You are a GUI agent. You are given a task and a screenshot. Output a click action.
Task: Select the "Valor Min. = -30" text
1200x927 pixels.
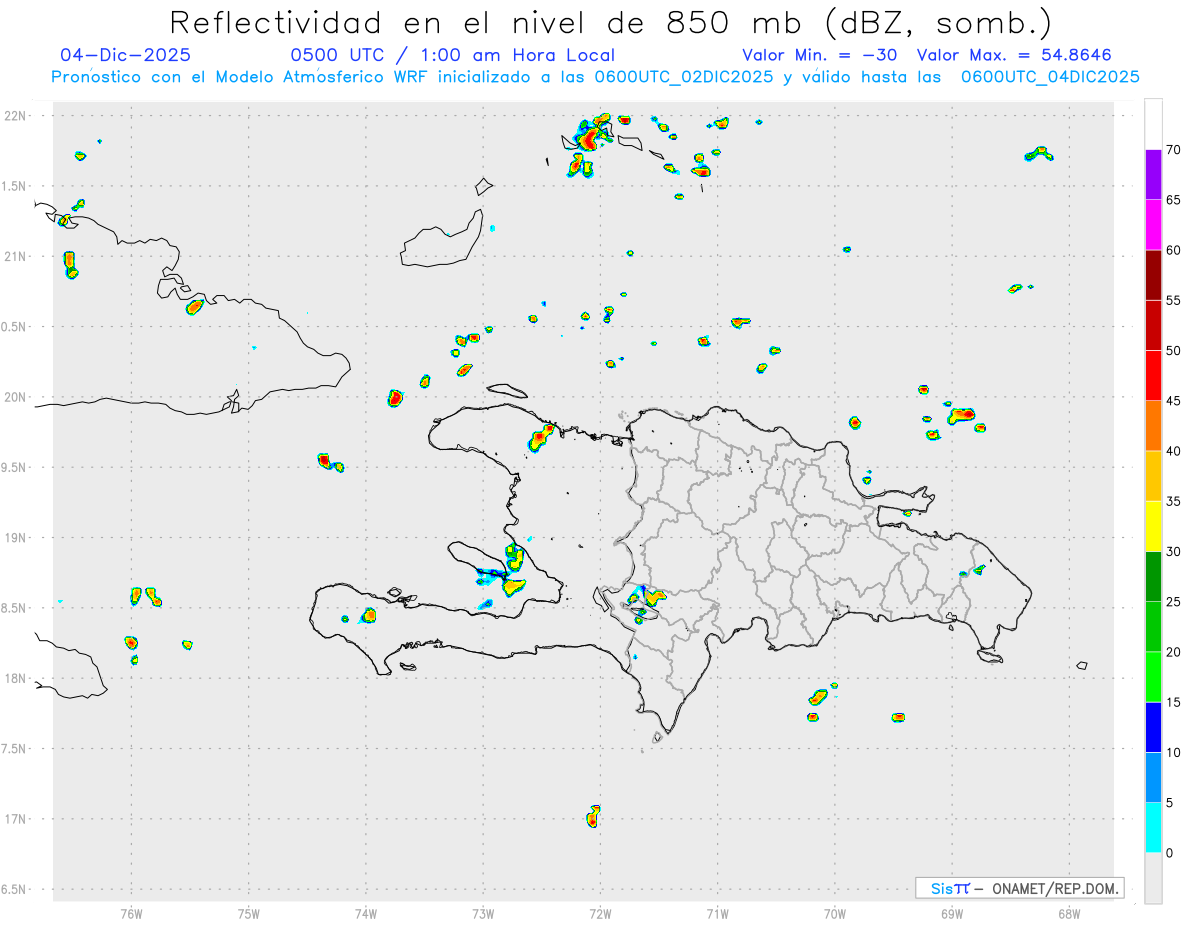[822, 55]
